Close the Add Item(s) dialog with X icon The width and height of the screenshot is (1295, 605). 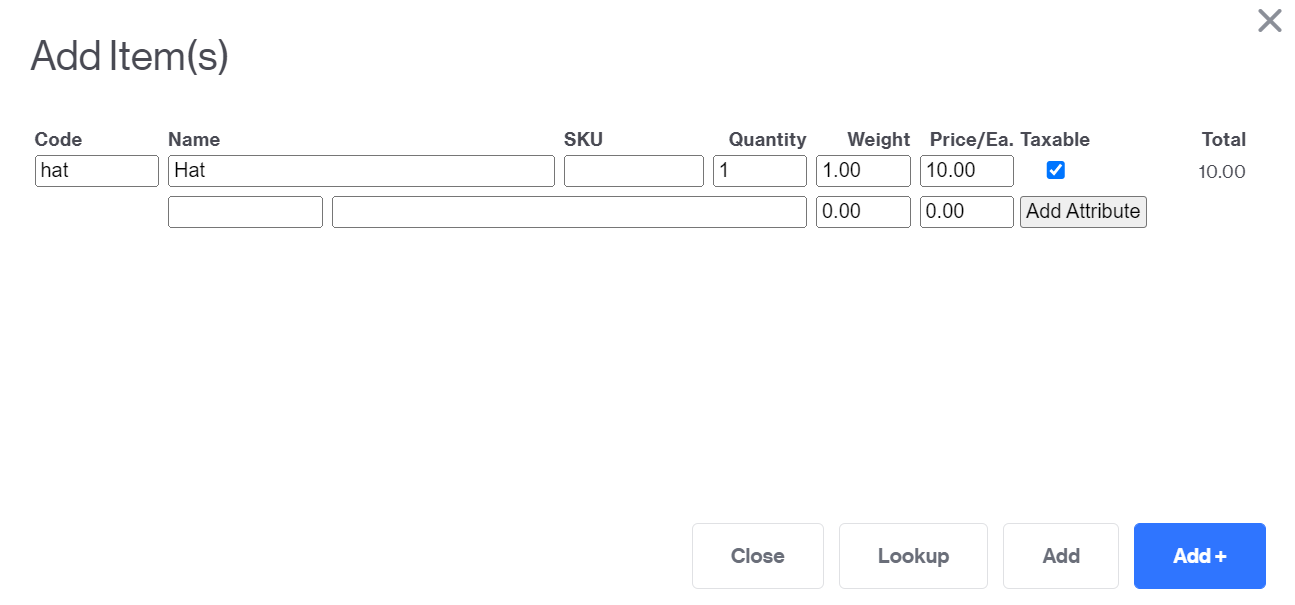pyautogui.click(x=1269, y=21)
